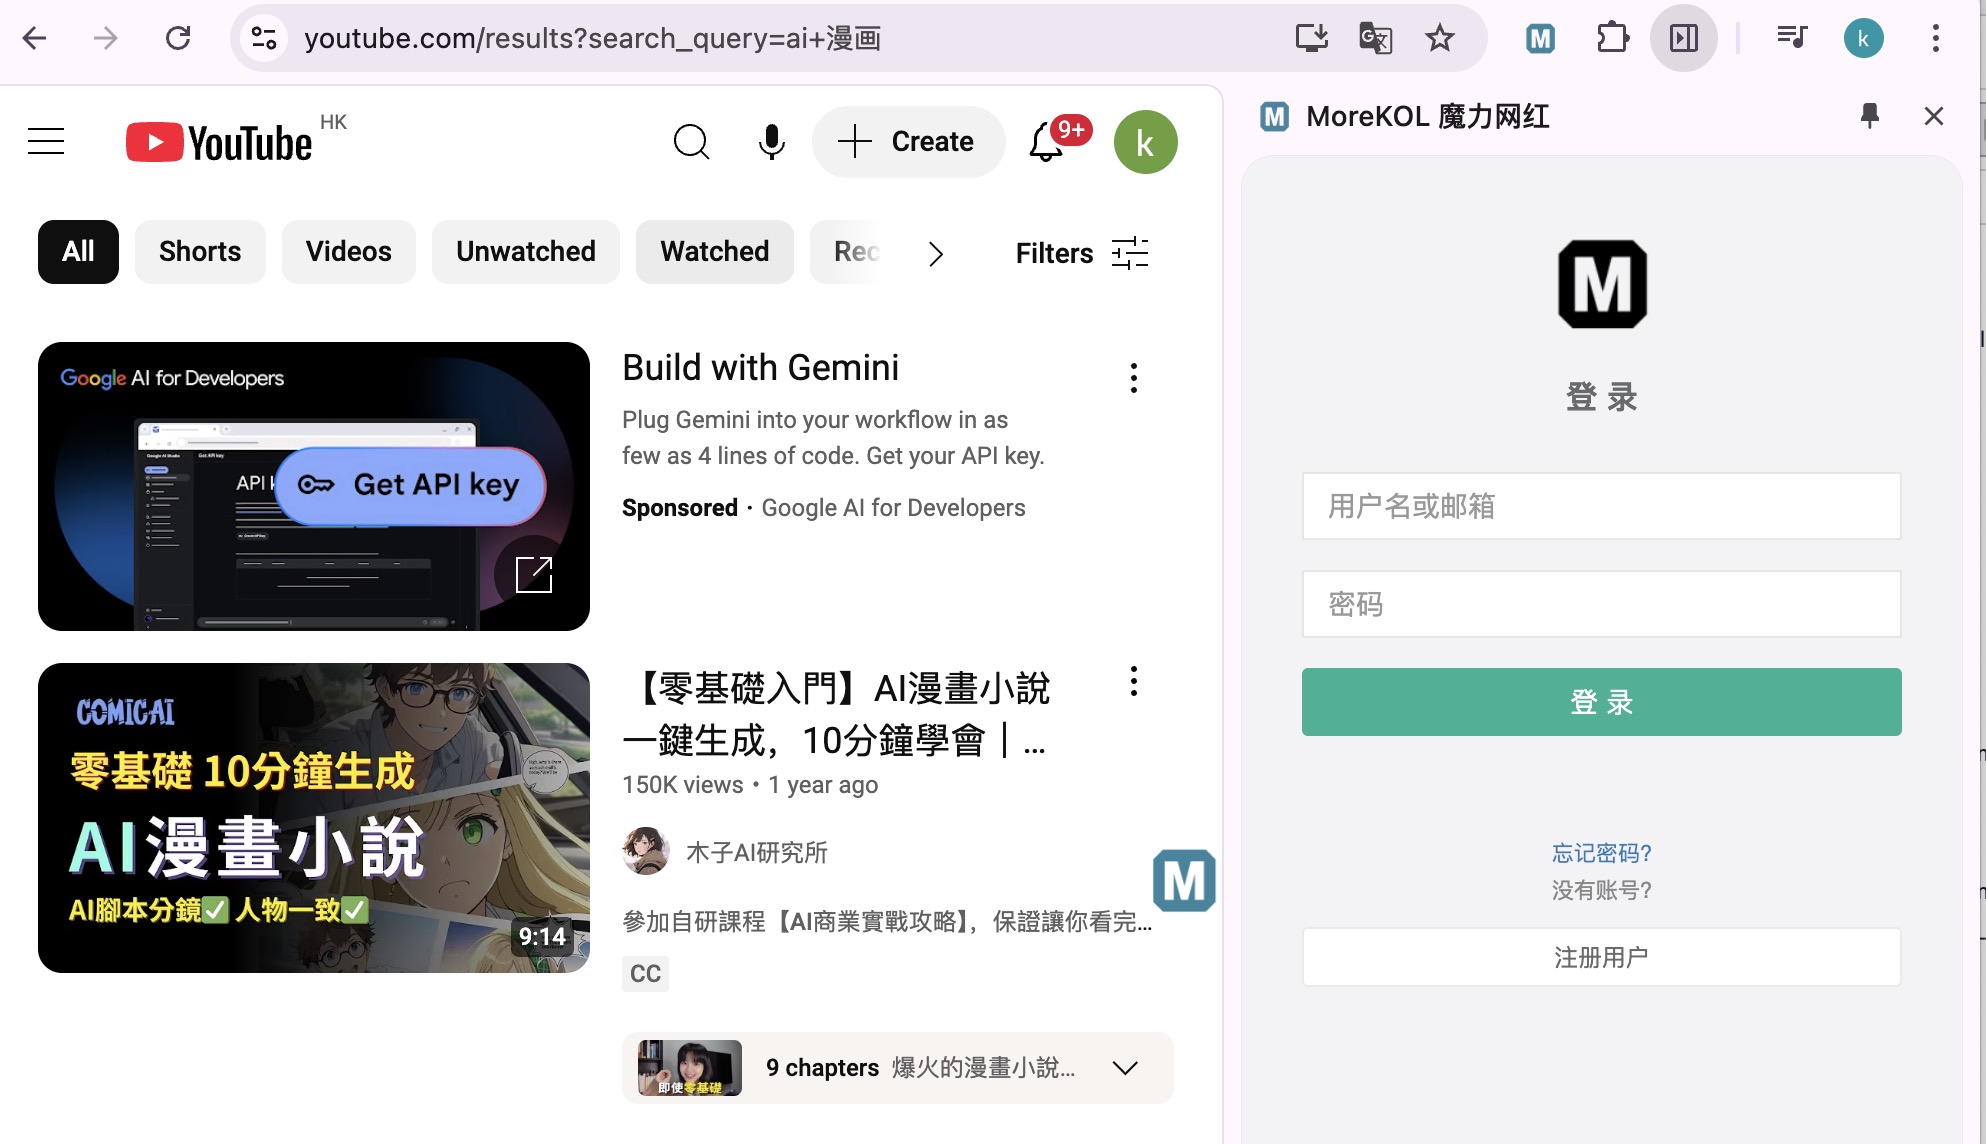Viewport: 1986px width, 1144px height.
Task: Select the Videos filter chip
Action: point(348,252)
